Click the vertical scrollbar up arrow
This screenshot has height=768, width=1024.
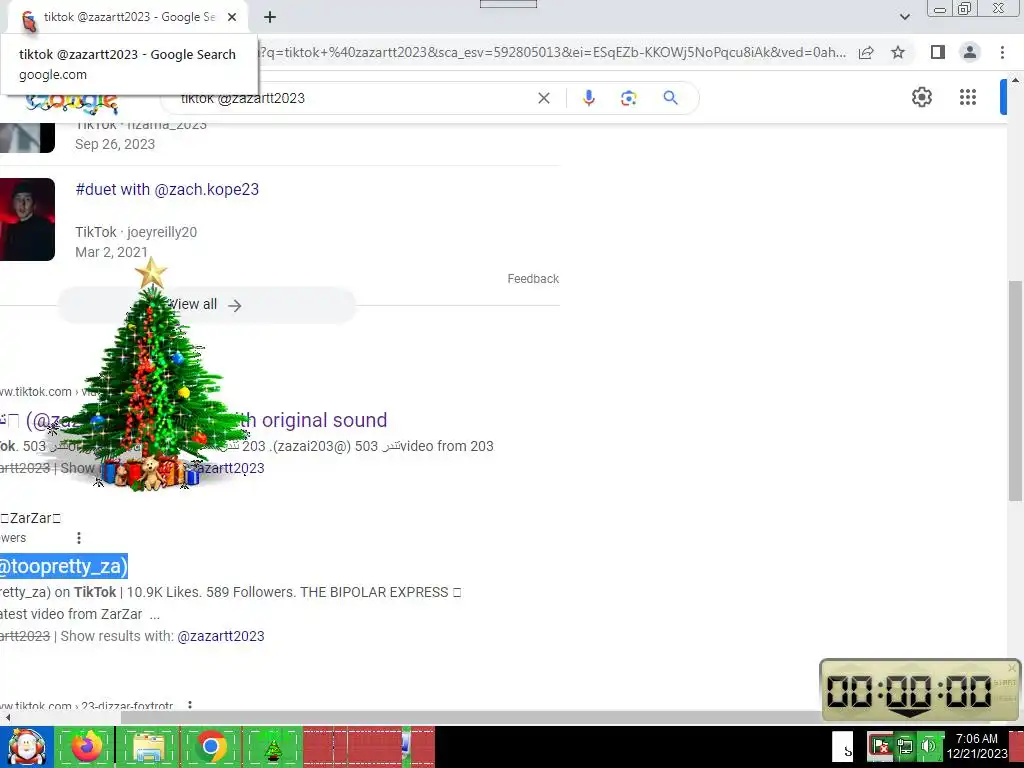tap(1015, 80)
